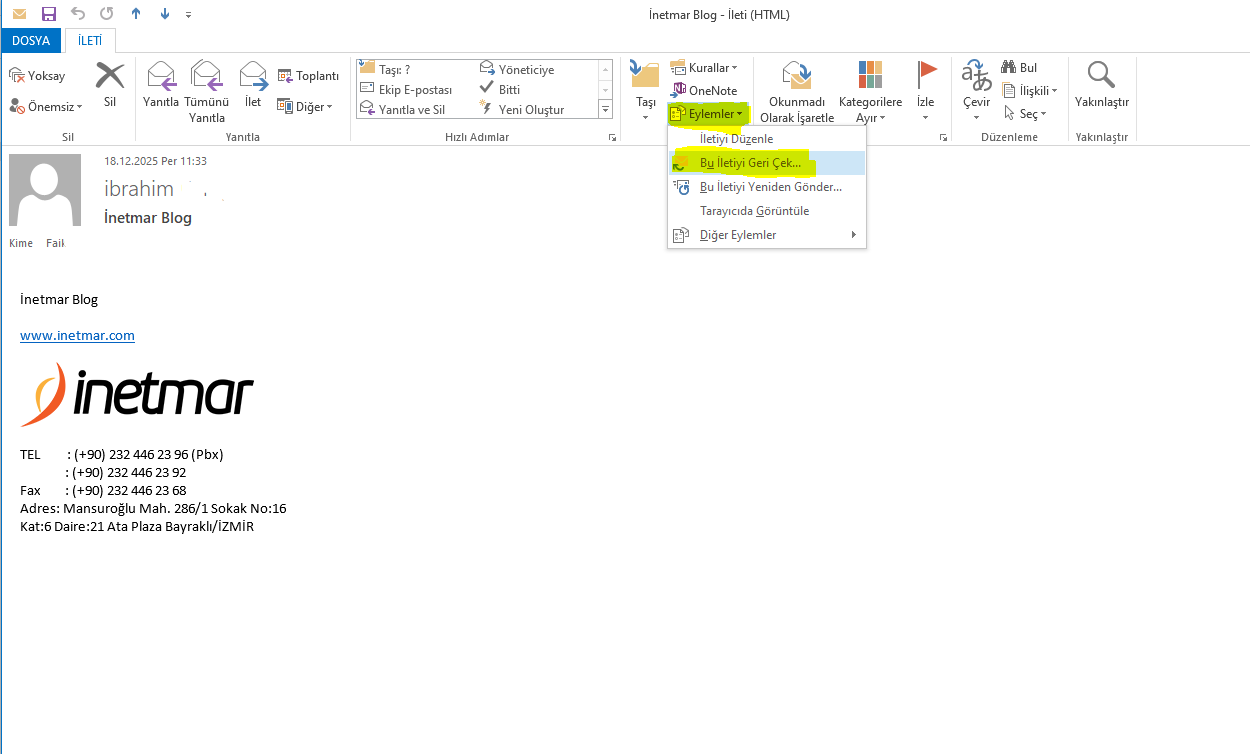Click the save floppy disk icon
This screenshot has height=754, width=1250.
click(49, 14)
